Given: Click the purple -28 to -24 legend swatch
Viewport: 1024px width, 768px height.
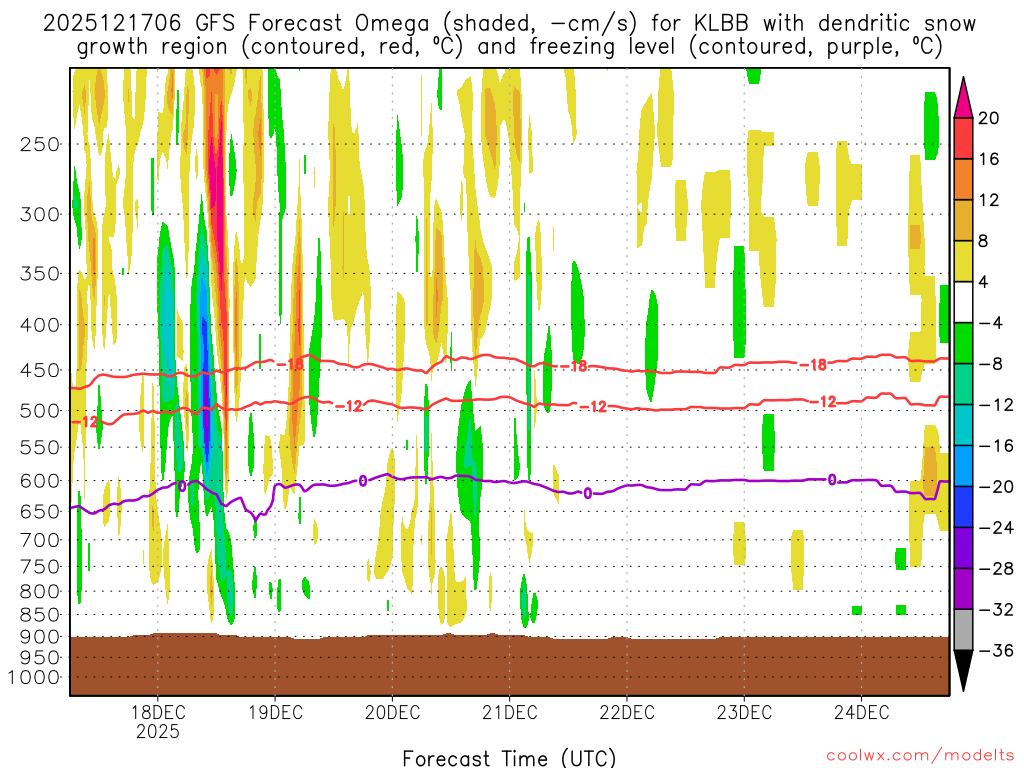Looking at the screenshot, I should click(x=963, y=547).
